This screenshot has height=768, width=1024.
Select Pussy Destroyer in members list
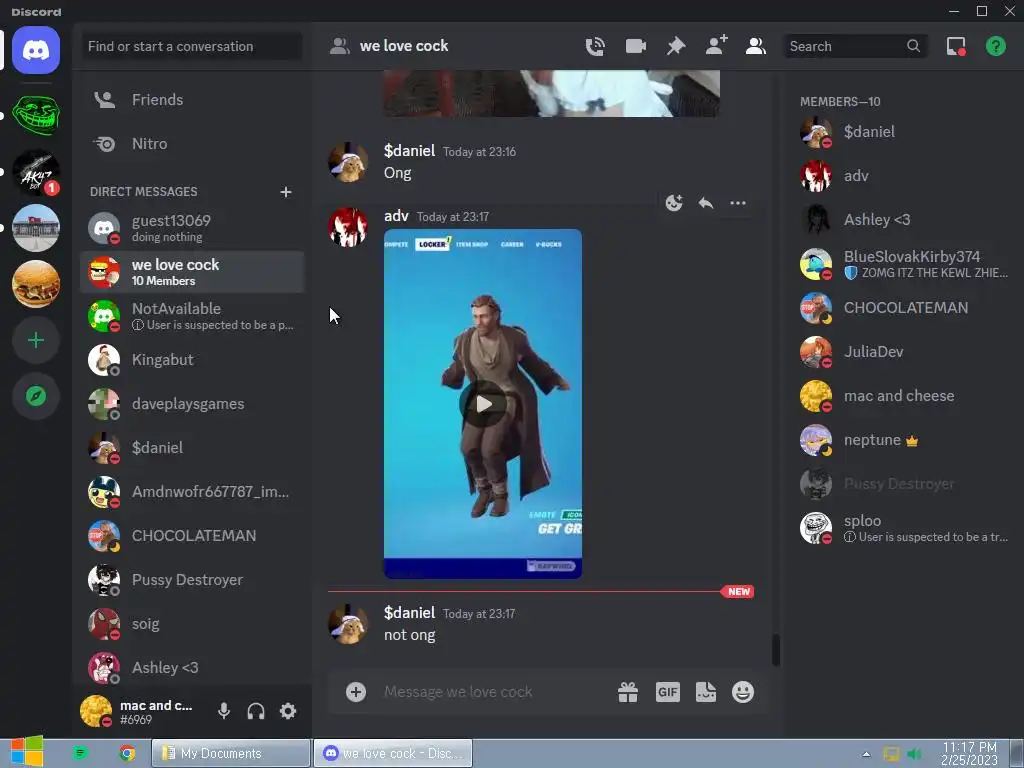(904, 484)
